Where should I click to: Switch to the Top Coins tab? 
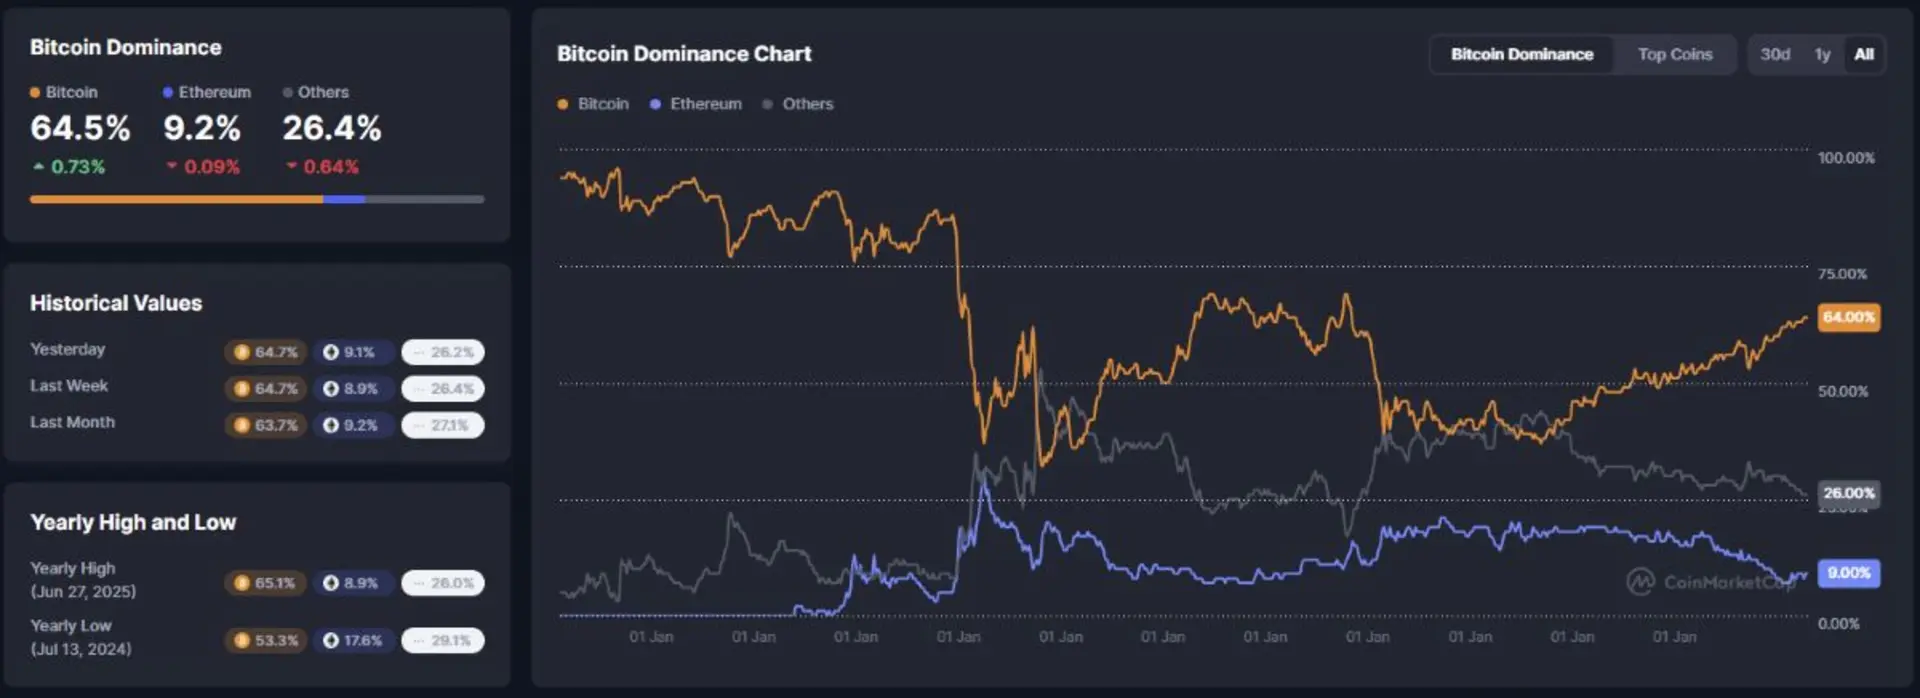pos(1675,54)
